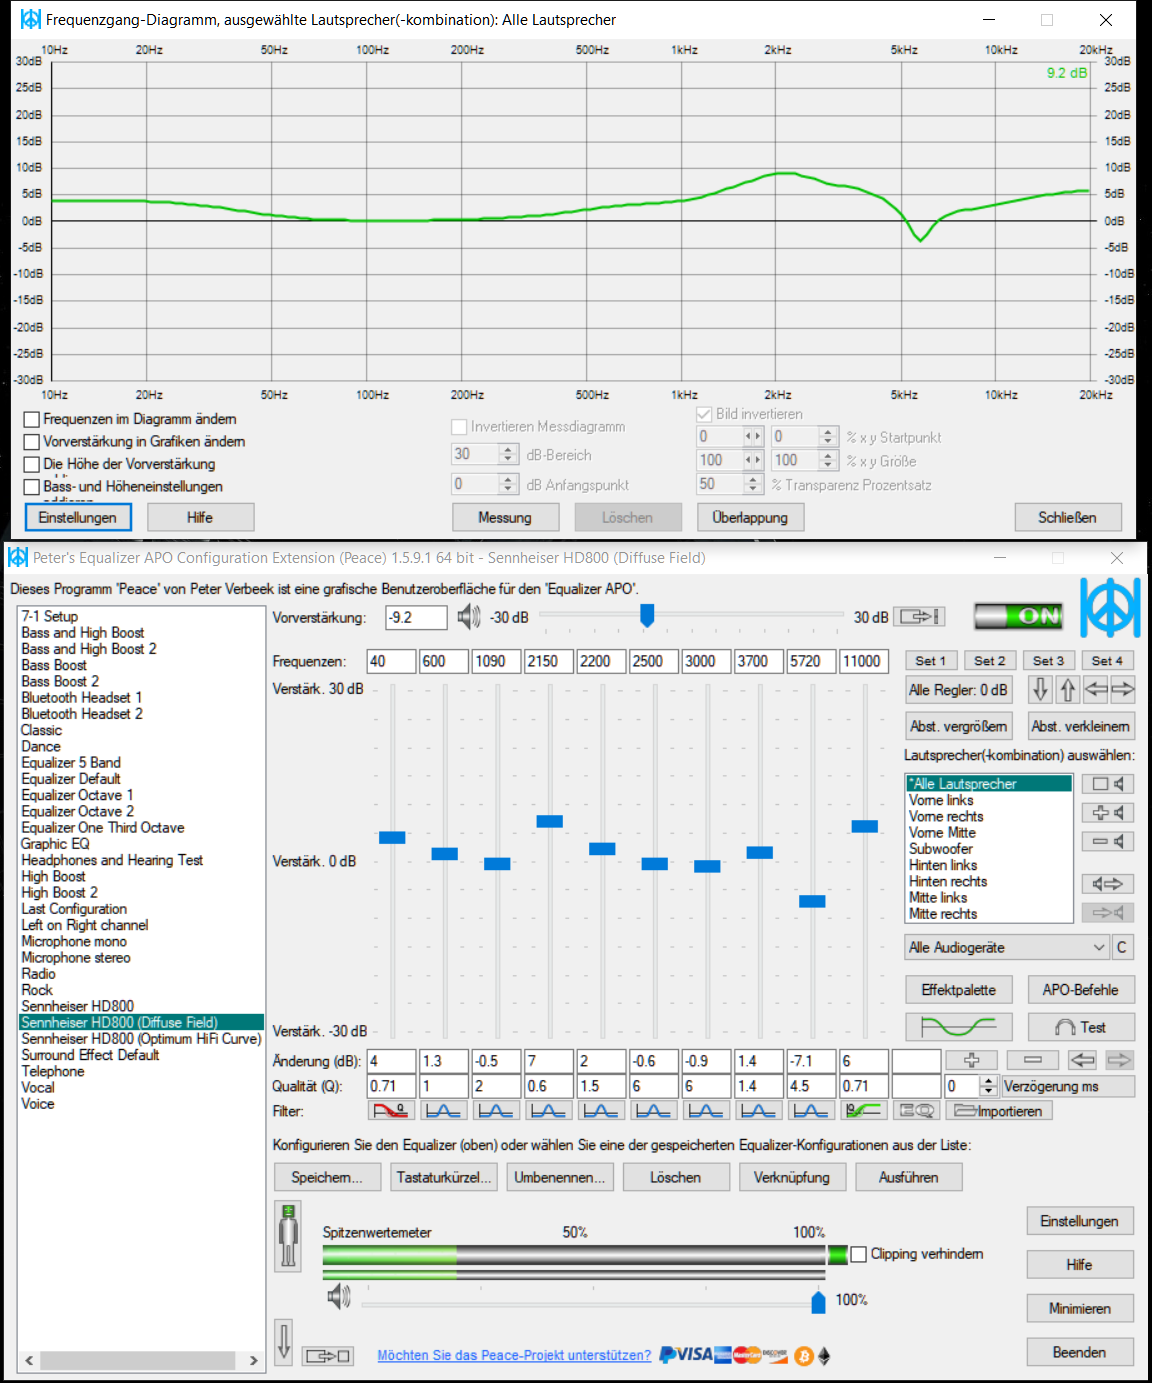1152x1383 pixels.
Task: Click the 'Importieren' button
Action: pyautogui.click(x=1000, y=1111)
